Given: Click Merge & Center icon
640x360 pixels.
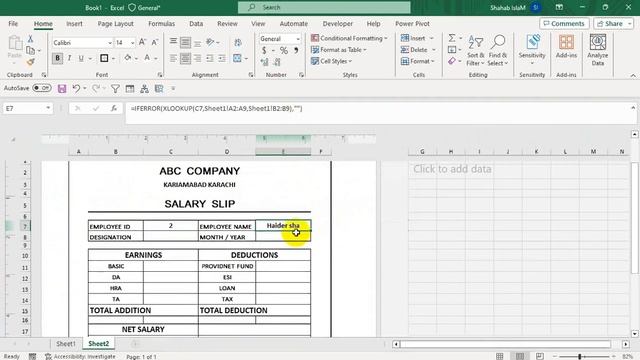Looking at the screenshot, I should [x=237, y=58].
